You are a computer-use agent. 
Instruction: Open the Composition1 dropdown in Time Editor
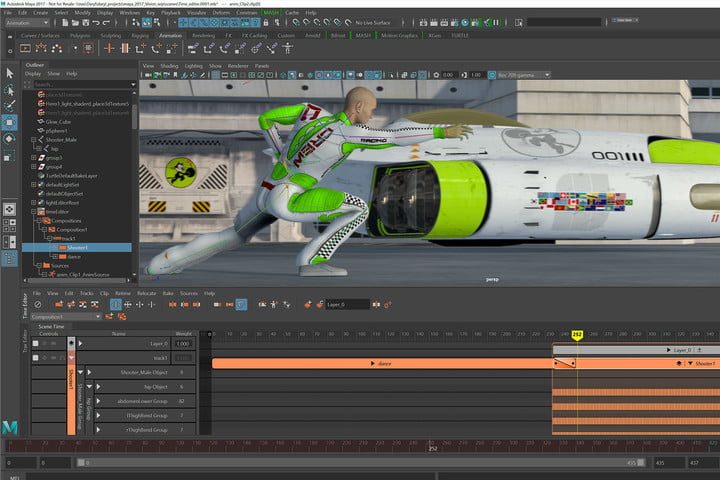coord(66,317)
